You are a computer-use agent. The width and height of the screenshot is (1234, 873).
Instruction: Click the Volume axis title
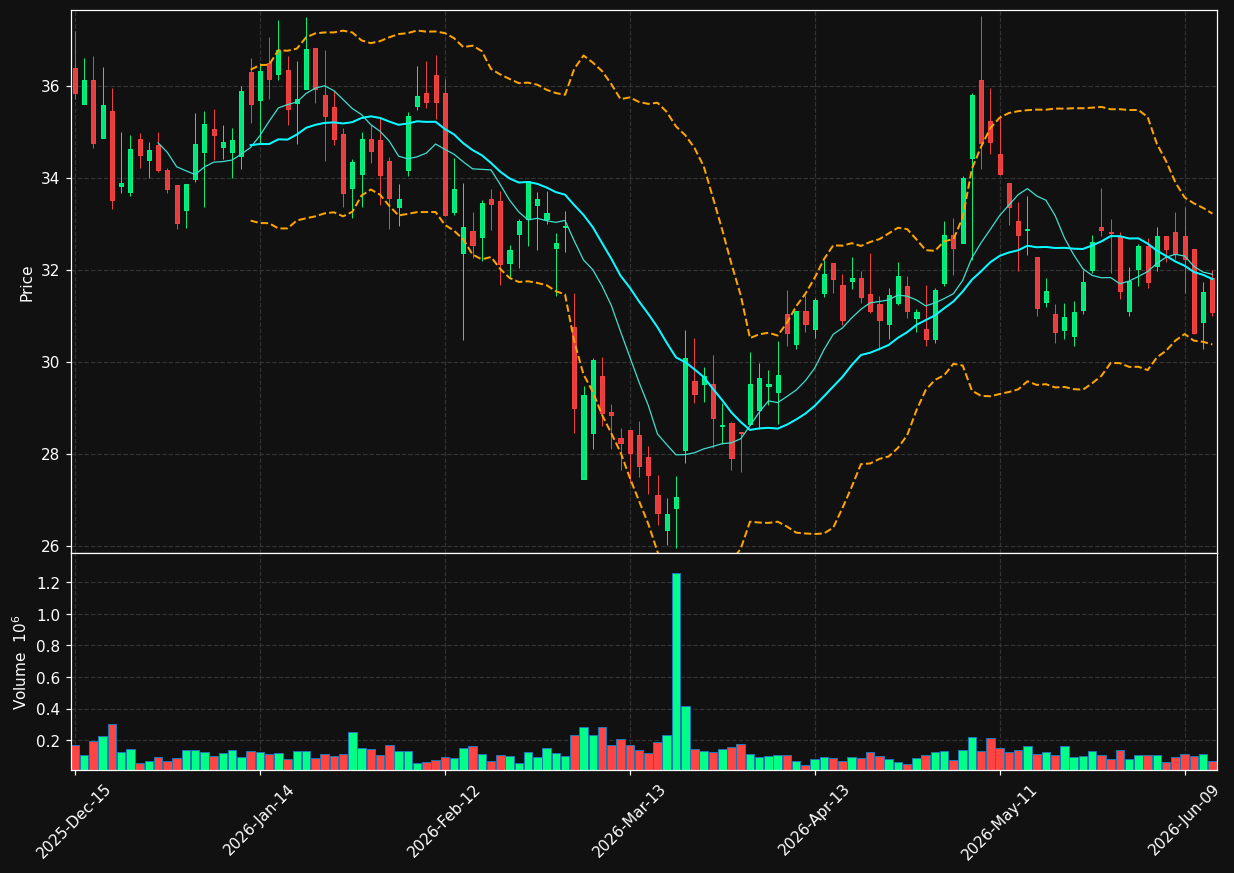[20, 662]
